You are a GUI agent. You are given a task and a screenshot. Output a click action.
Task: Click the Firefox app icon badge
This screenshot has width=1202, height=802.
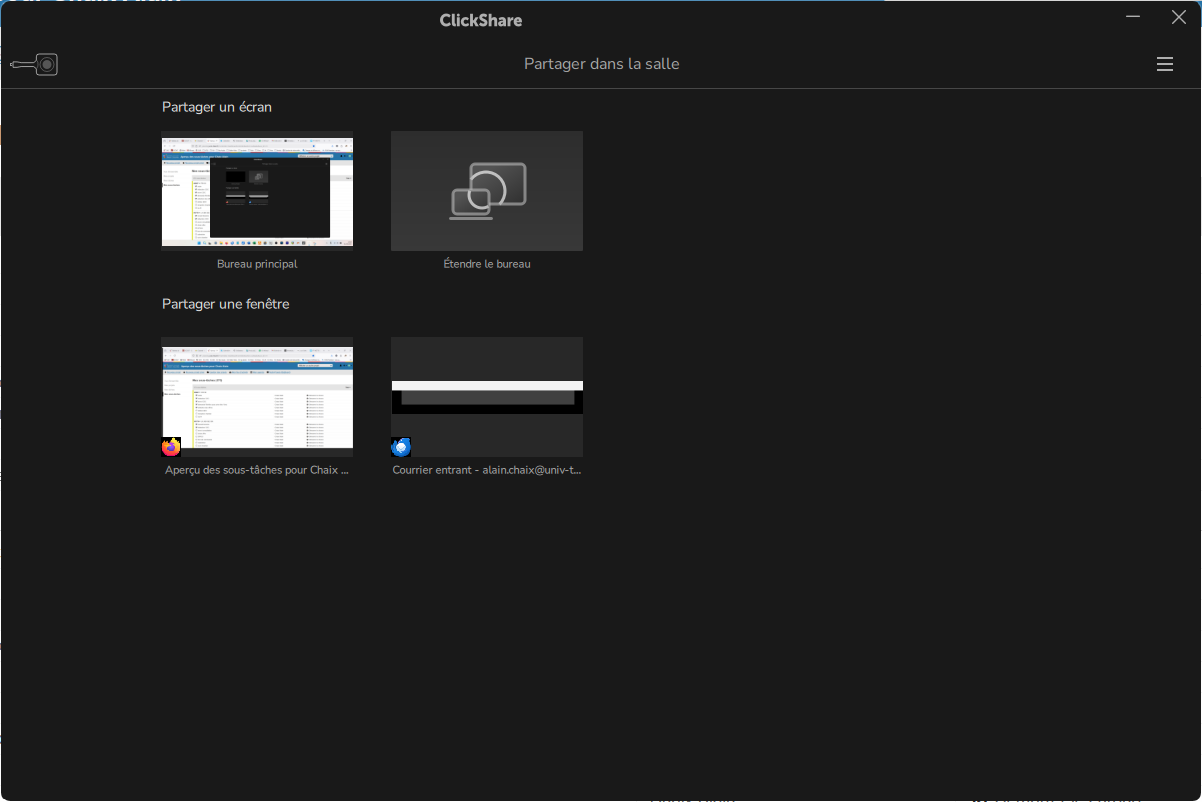(x=171, y=447)
